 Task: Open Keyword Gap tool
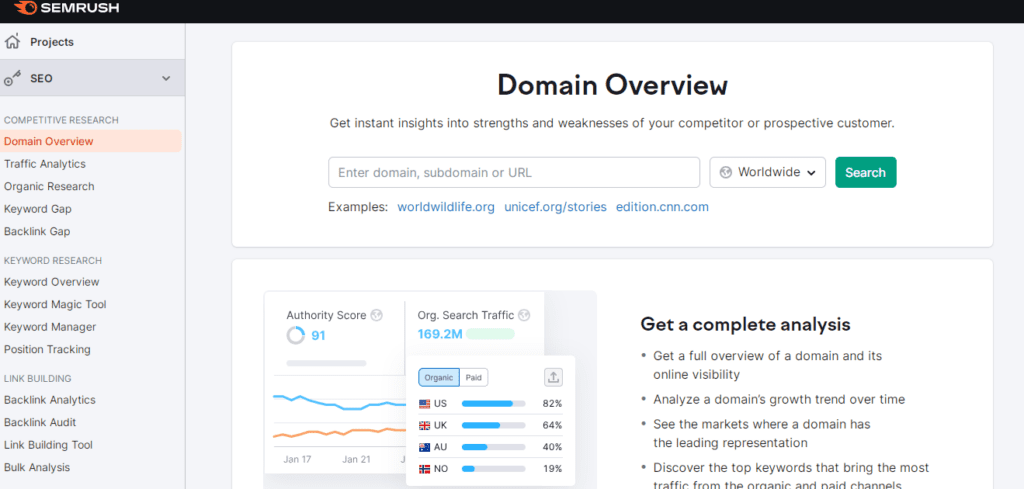tap(37, 209)
